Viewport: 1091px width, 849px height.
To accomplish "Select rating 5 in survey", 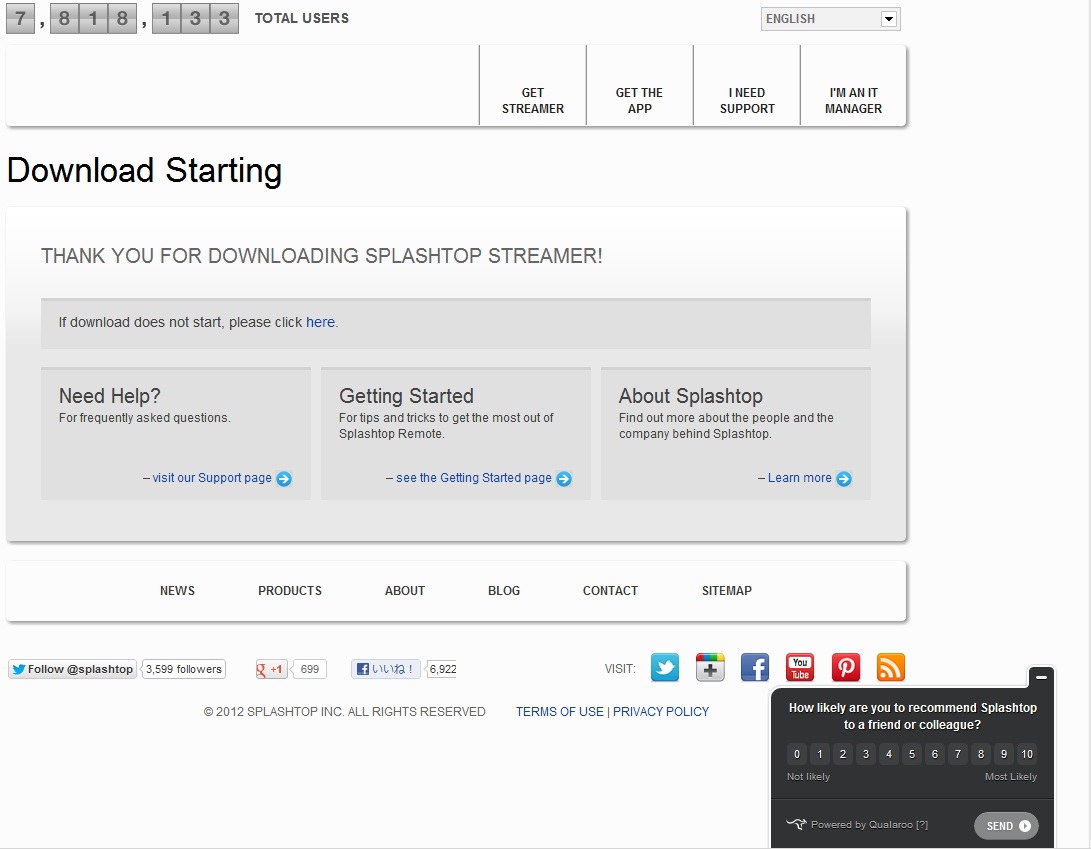I will pos(911,754).
